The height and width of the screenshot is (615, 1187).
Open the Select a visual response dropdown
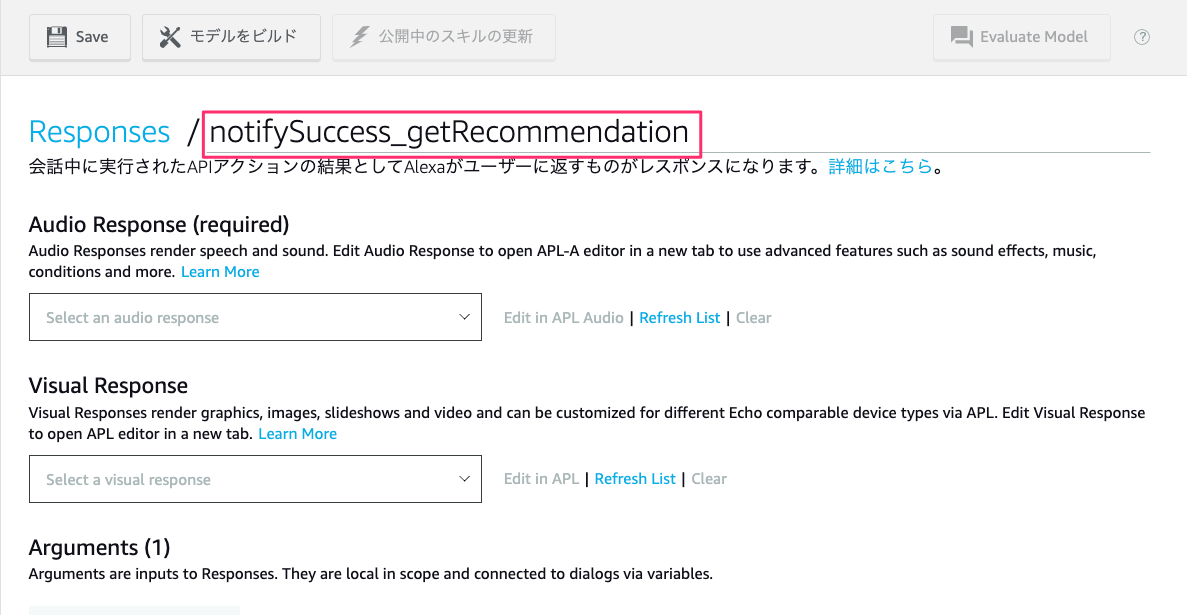(255, 479)
